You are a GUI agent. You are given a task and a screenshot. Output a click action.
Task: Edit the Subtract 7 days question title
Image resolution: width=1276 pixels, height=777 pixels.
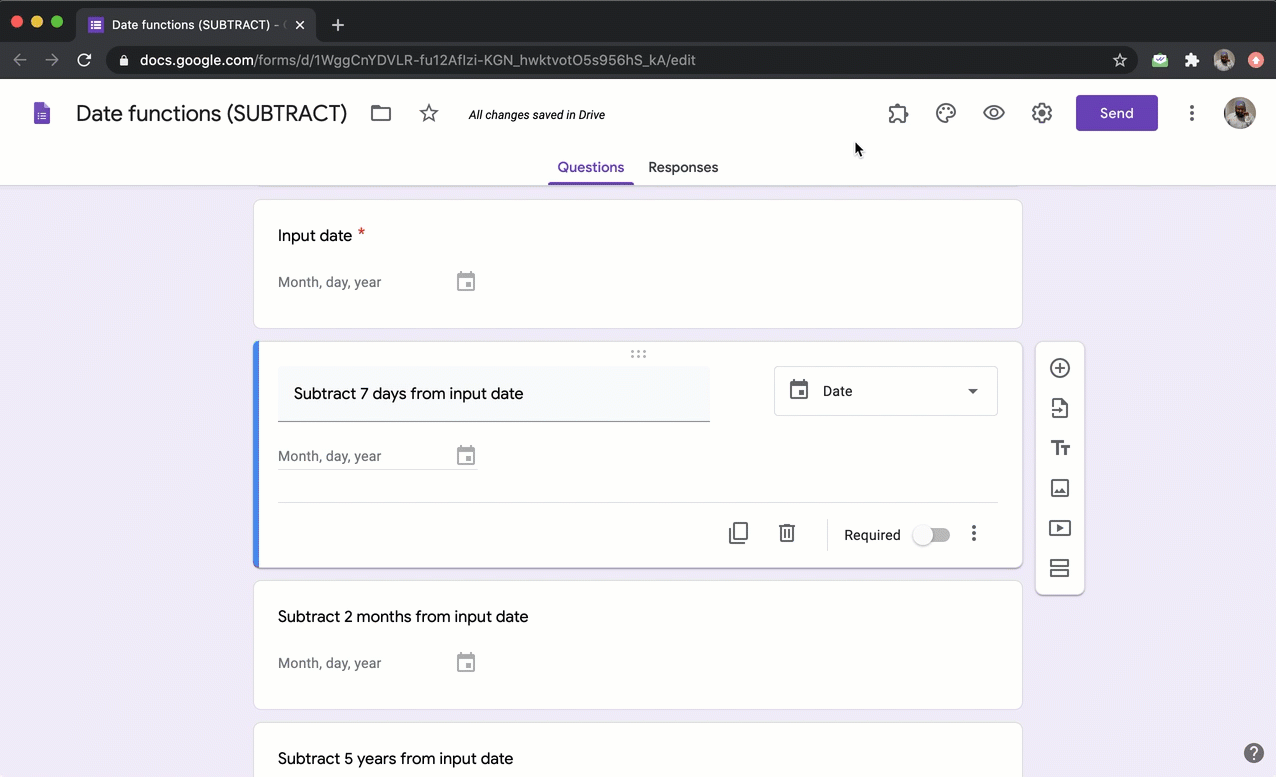(493, 394)
